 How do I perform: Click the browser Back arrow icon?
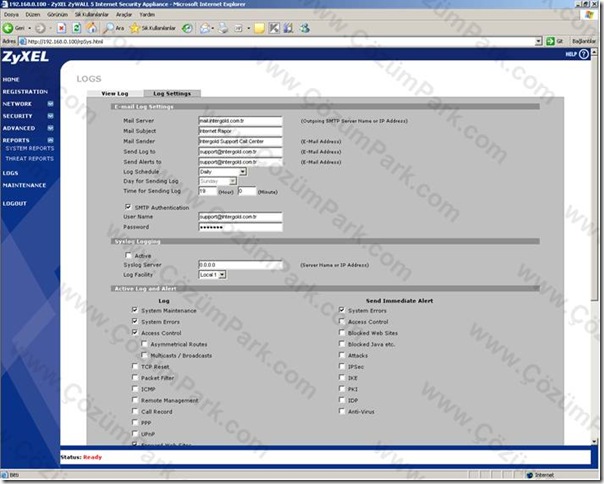point(8,28)
